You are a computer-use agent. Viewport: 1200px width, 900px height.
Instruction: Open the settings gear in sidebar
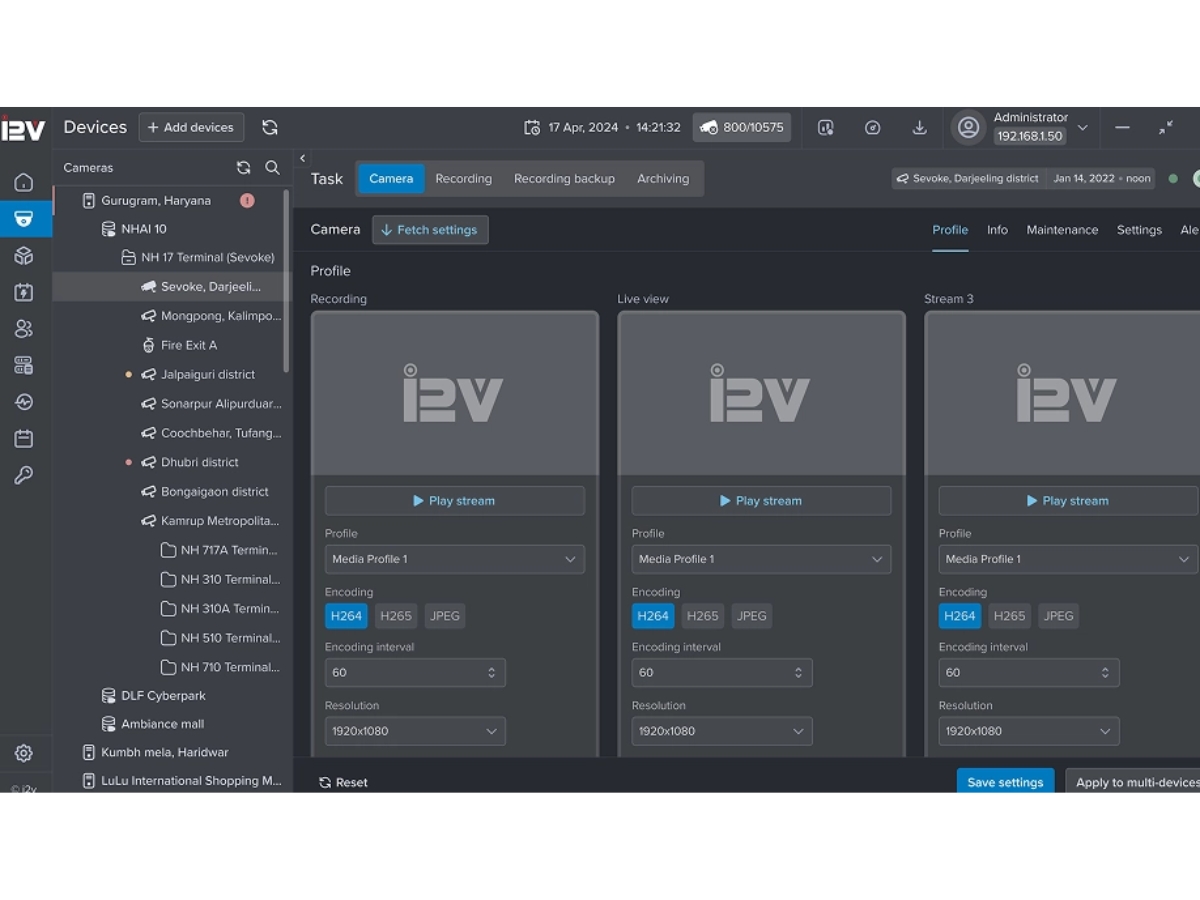click(x=24, y=753)
